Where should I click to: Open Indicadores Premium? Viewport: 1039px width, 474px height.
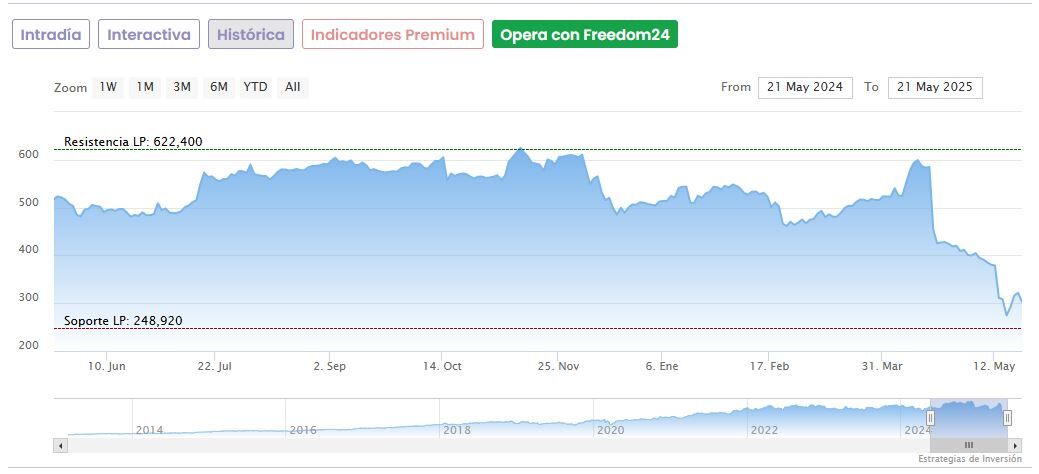coord(392,35)
